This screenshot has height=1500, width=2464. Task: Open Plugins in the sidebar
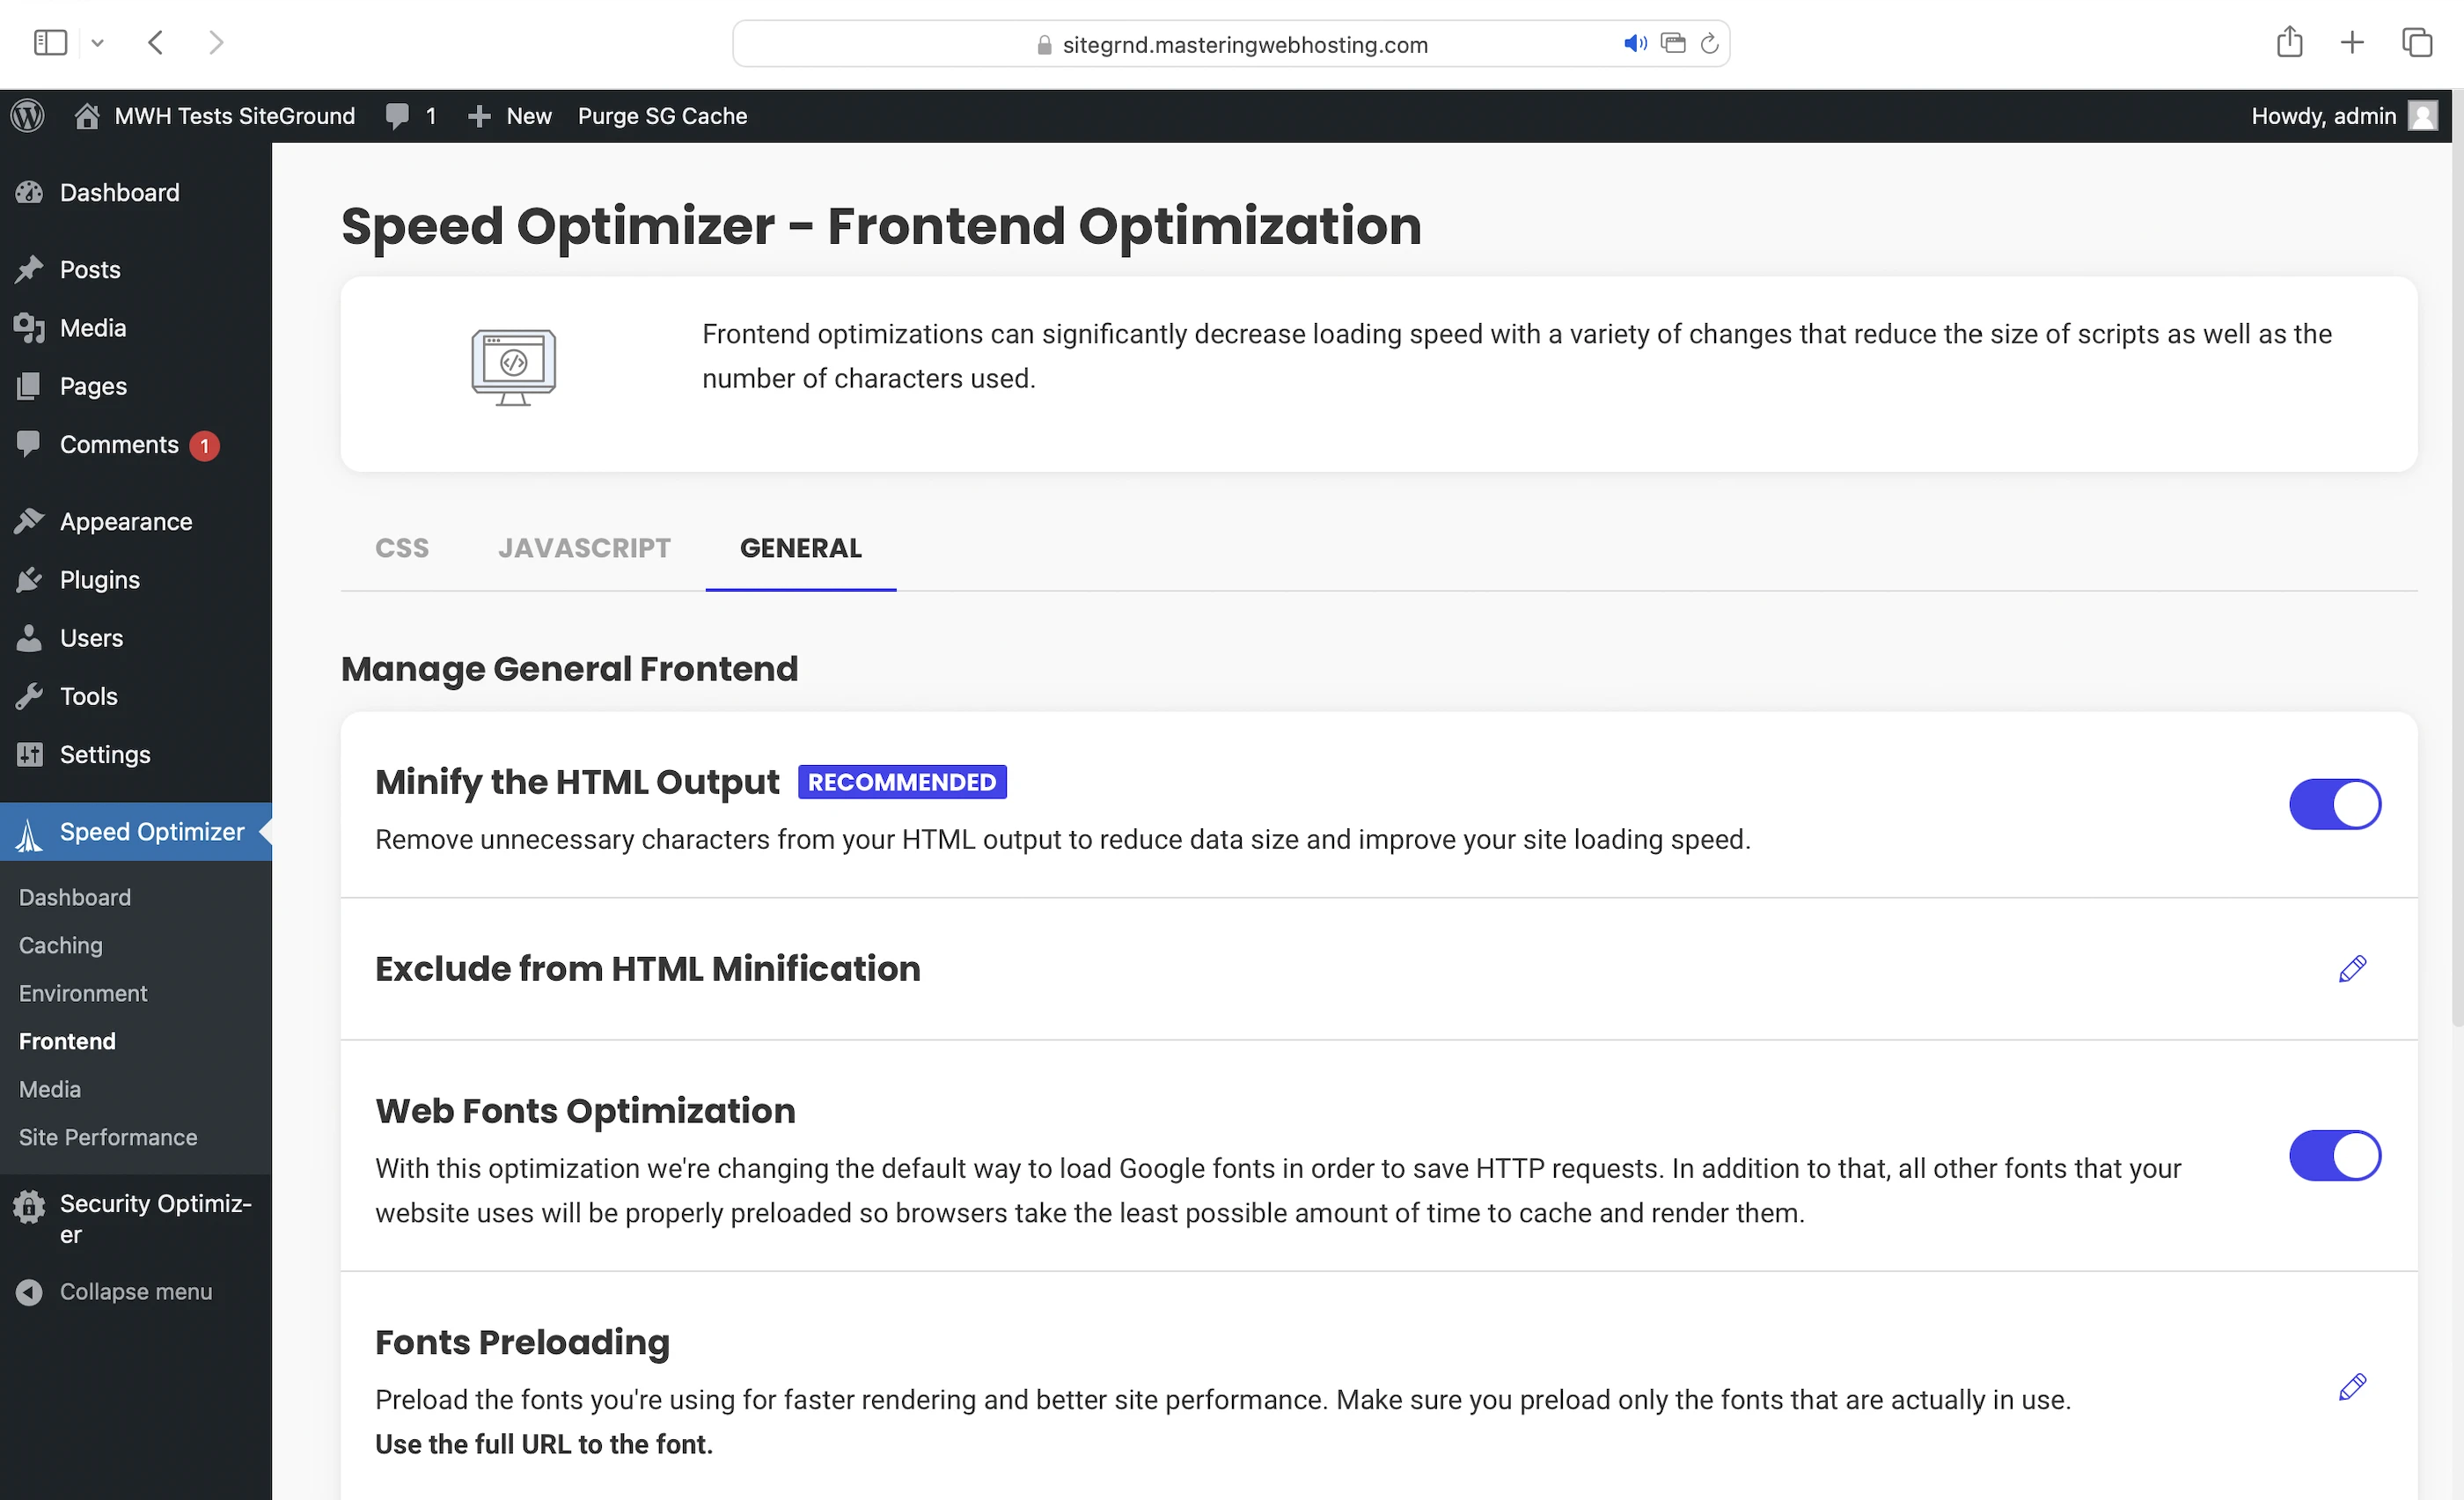pyautogui.click(x=99, y=580)
